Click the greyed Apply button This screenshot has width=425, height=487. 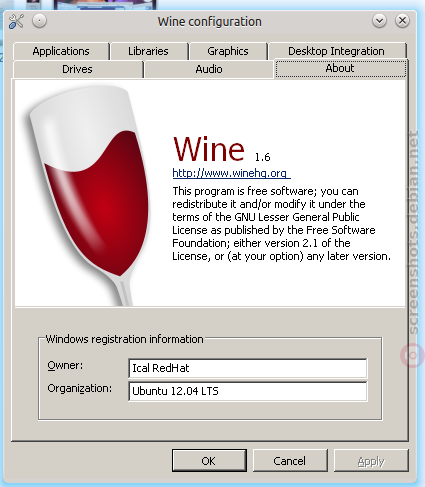click(371, 461)
